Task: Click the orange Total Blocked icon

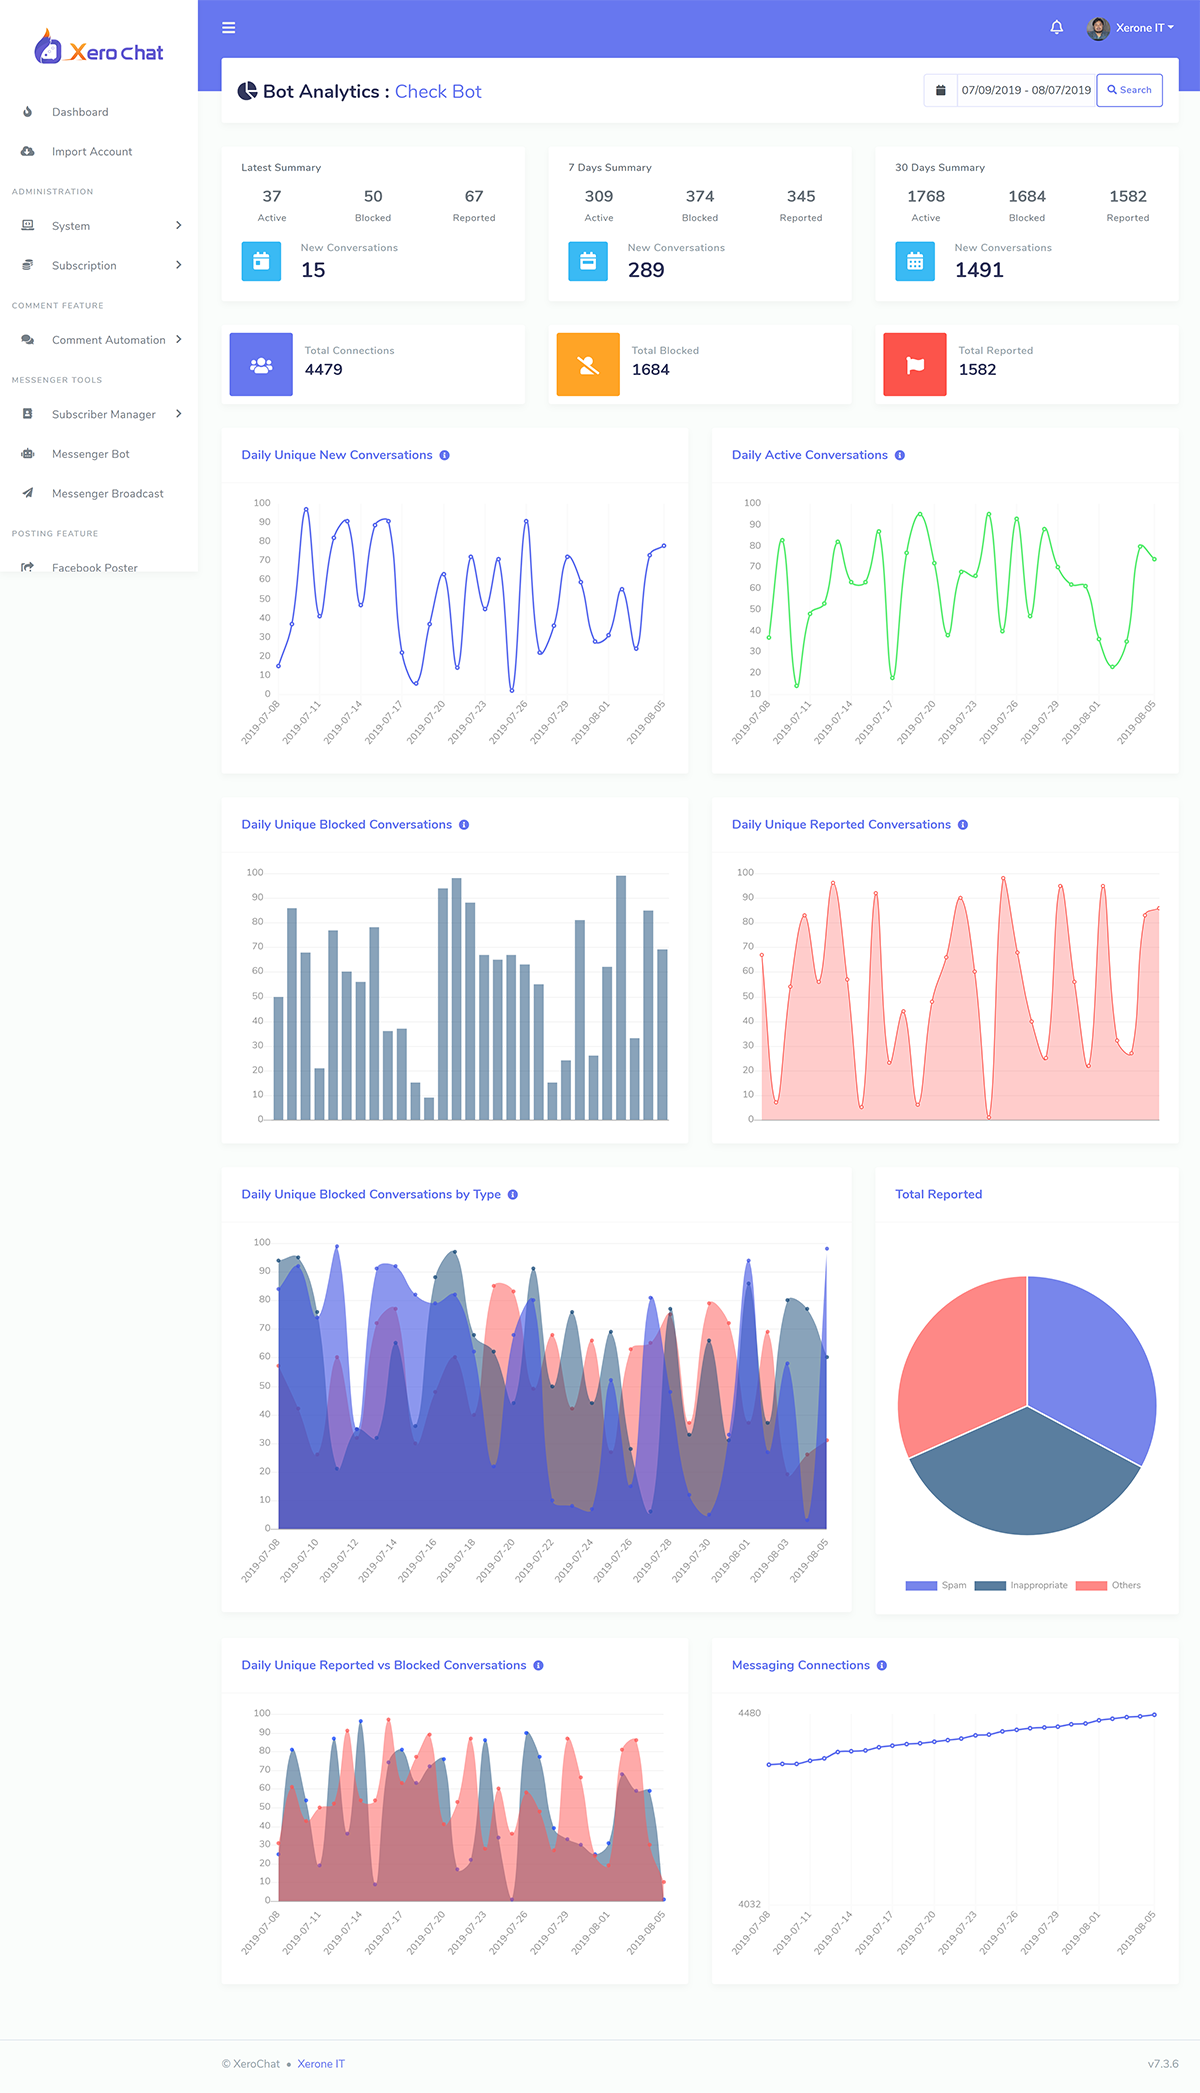Action: [588, 364]
